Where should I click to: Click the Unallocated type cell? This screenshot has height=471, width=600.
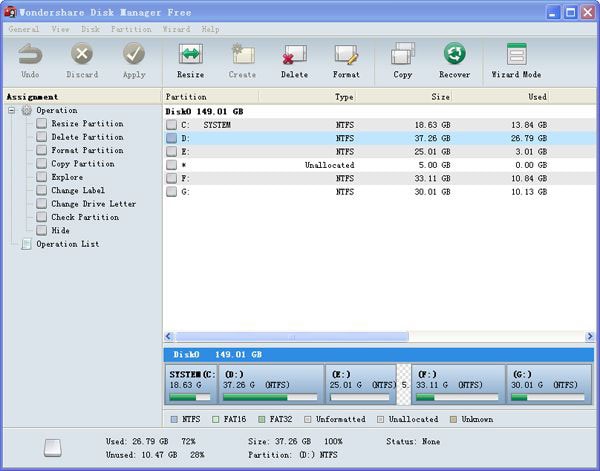point(329,165)
